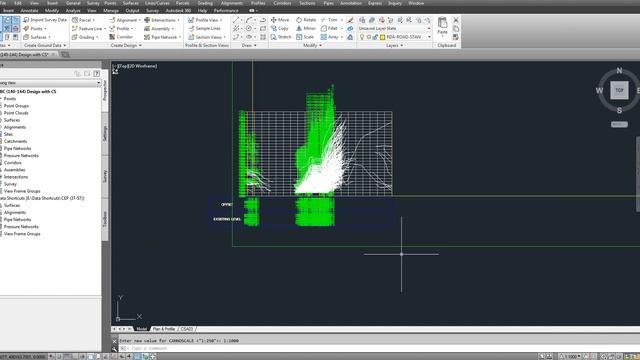Click the W compass direction on ViewCube
This screenshot has width=640, height=360.
coord(599,91)
